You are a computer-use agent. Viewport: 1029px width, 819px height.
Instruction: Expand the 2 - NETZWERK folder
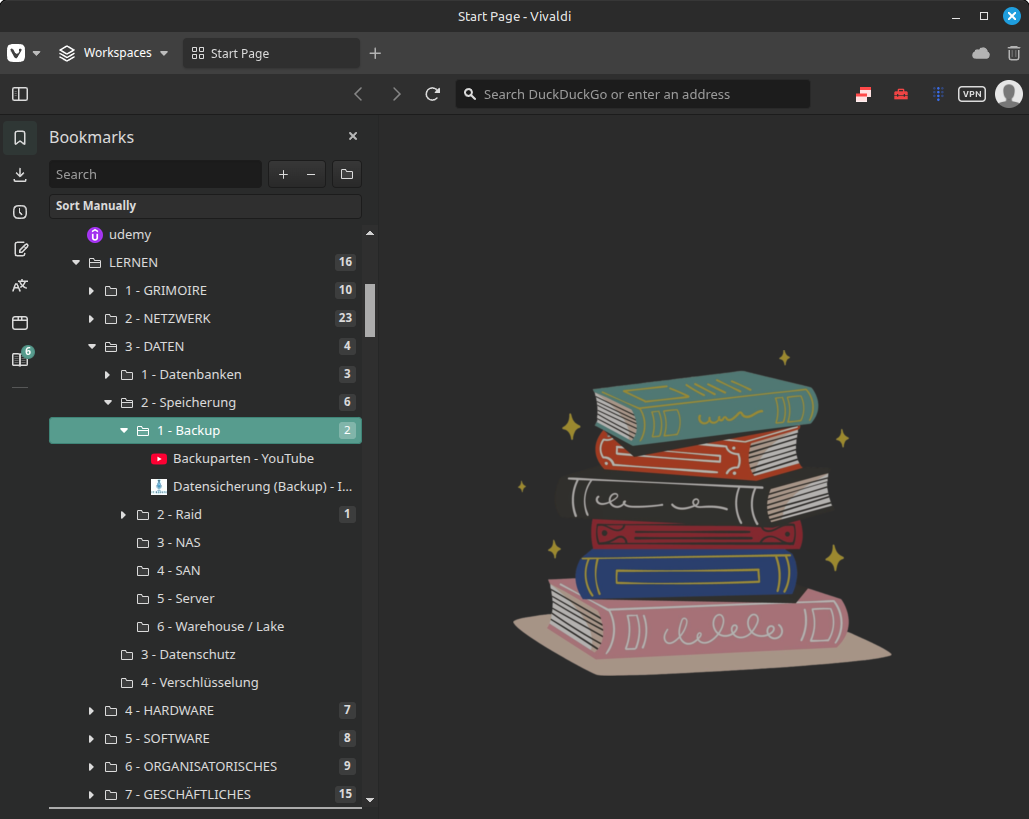[91, 318]
